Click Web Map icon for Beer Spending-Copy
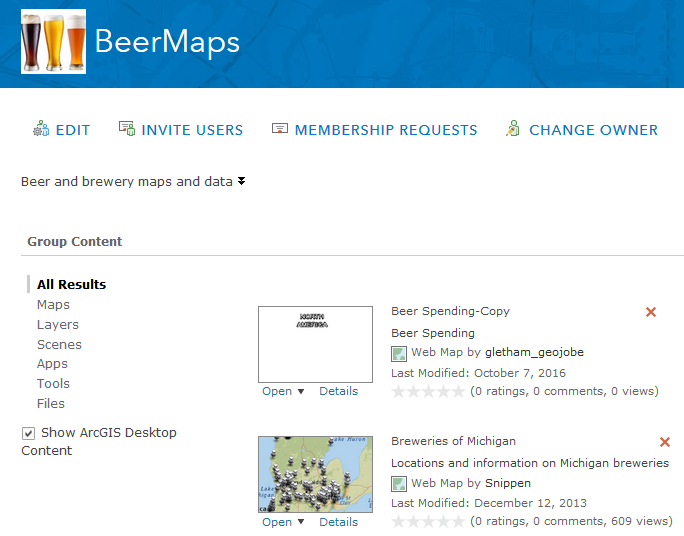The image size is (684, 536). point(399,353)
